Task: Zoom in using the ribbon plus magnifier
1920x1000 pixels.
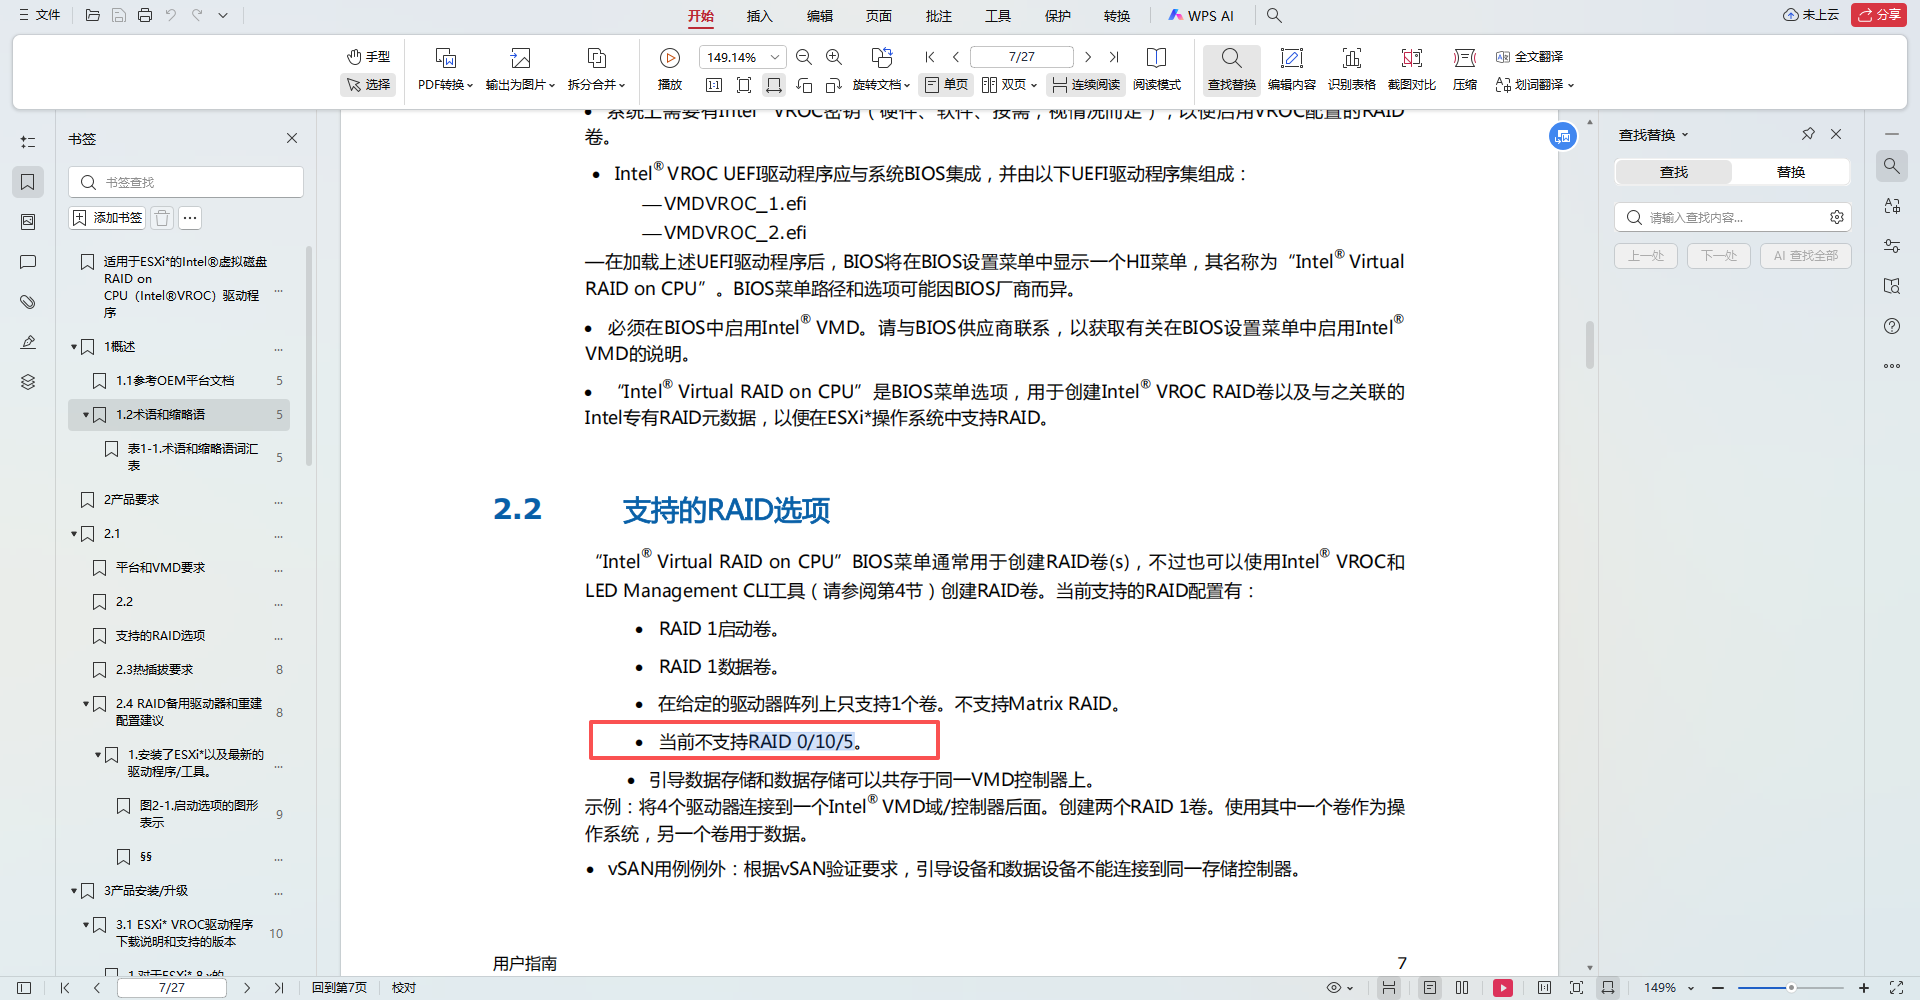Action: [x=834, y=57]
